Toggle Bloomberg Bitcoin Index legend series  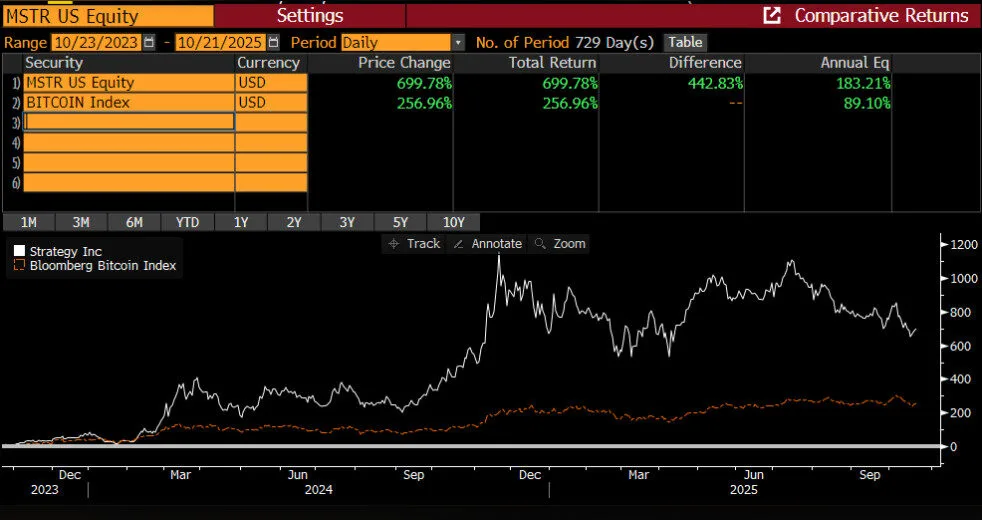click(x=19, y=266)
